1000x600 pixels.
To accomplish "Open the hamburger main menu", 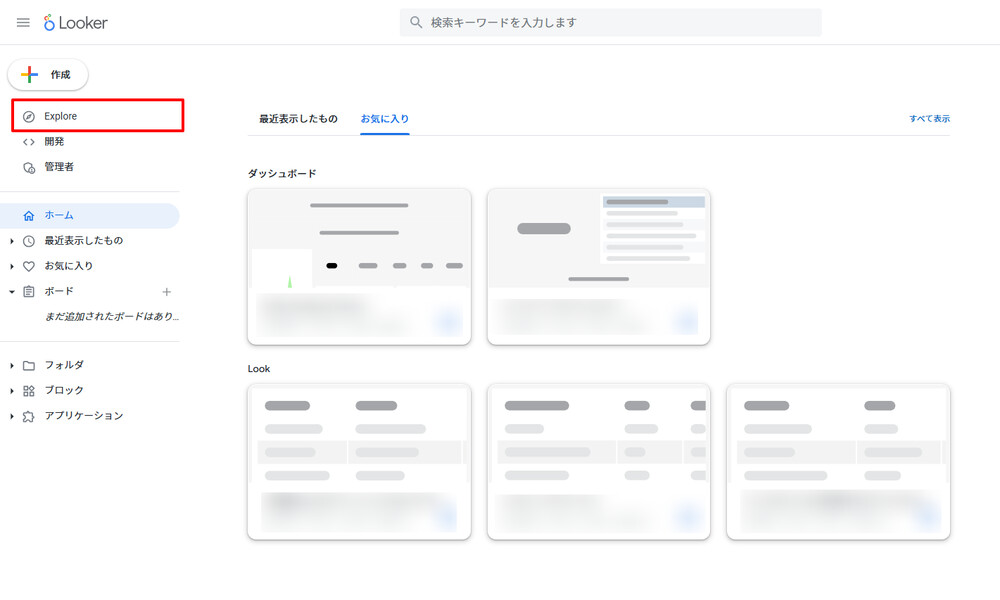I will point(23,23).
